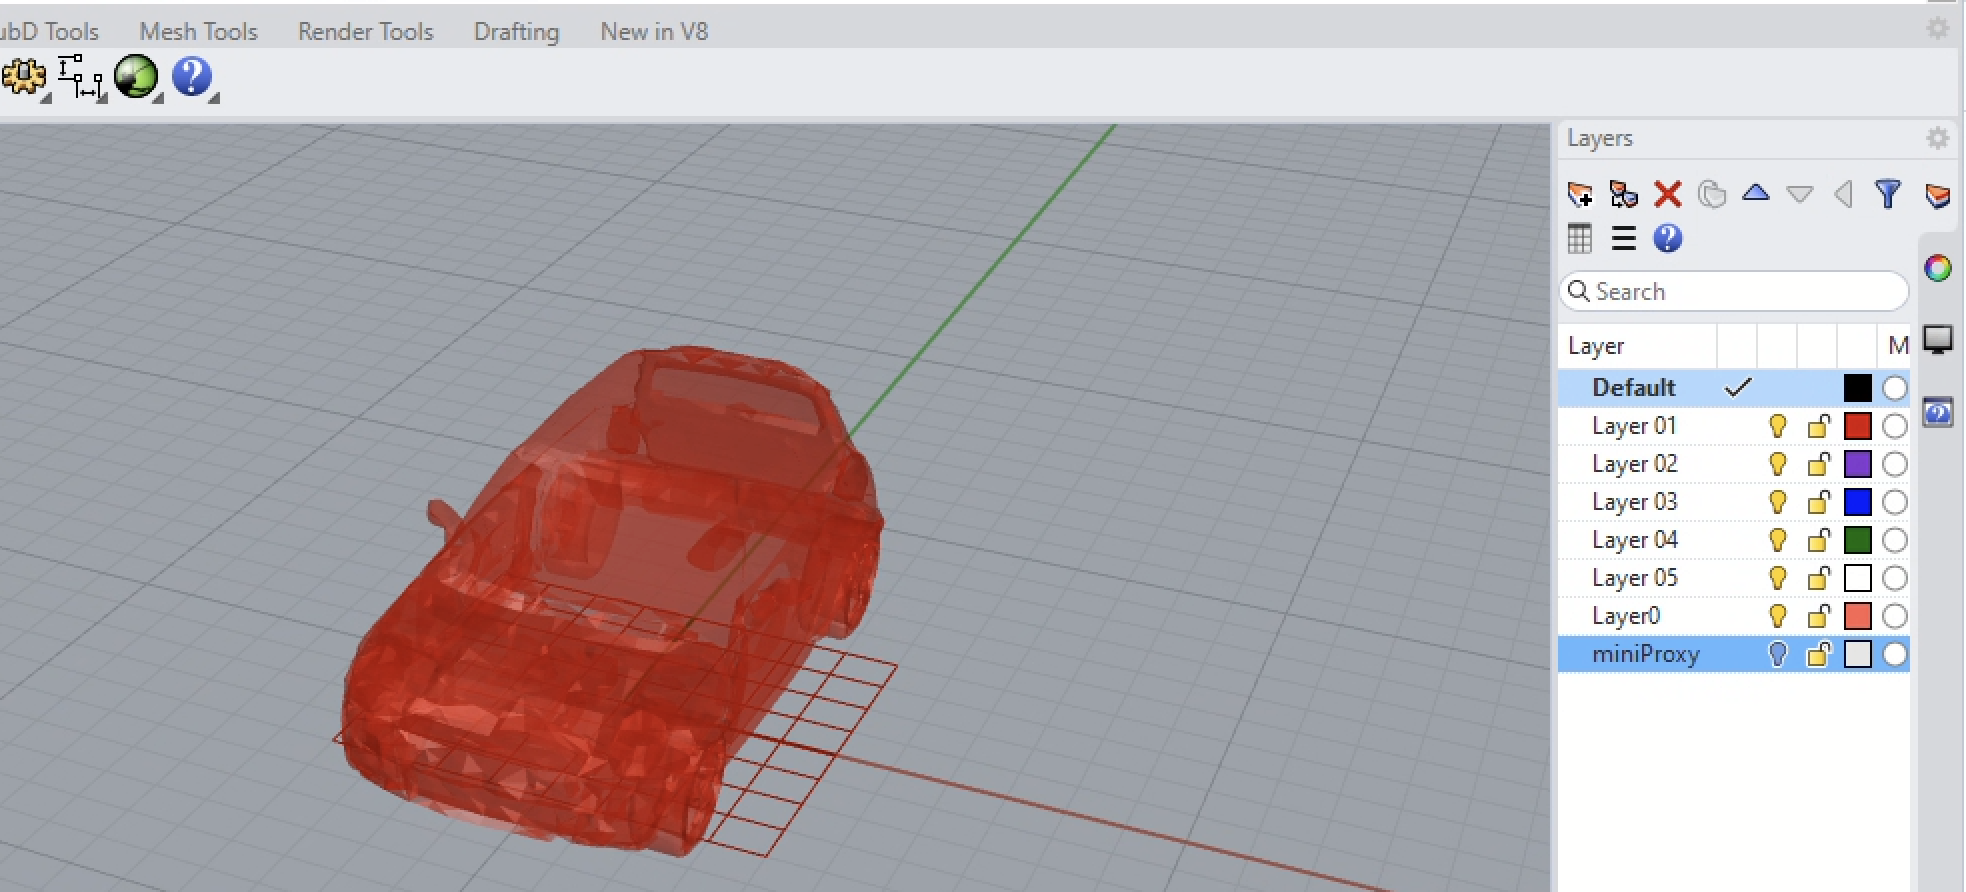Image resolution: width=1966 pixels, height=892 pixels.
Task: Toggle Layer 01 visibility light bulb
Action: [1777, 426]
